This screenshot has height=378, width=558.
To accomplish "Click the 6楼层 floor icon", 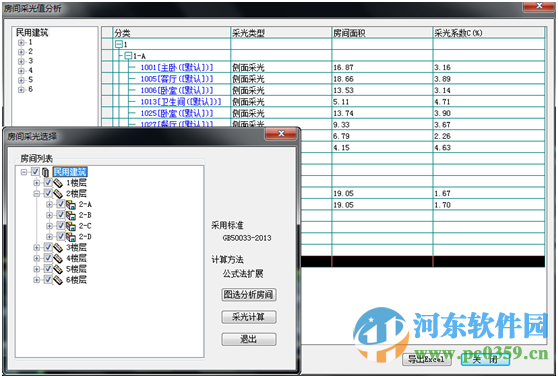I will pos(58,280).
